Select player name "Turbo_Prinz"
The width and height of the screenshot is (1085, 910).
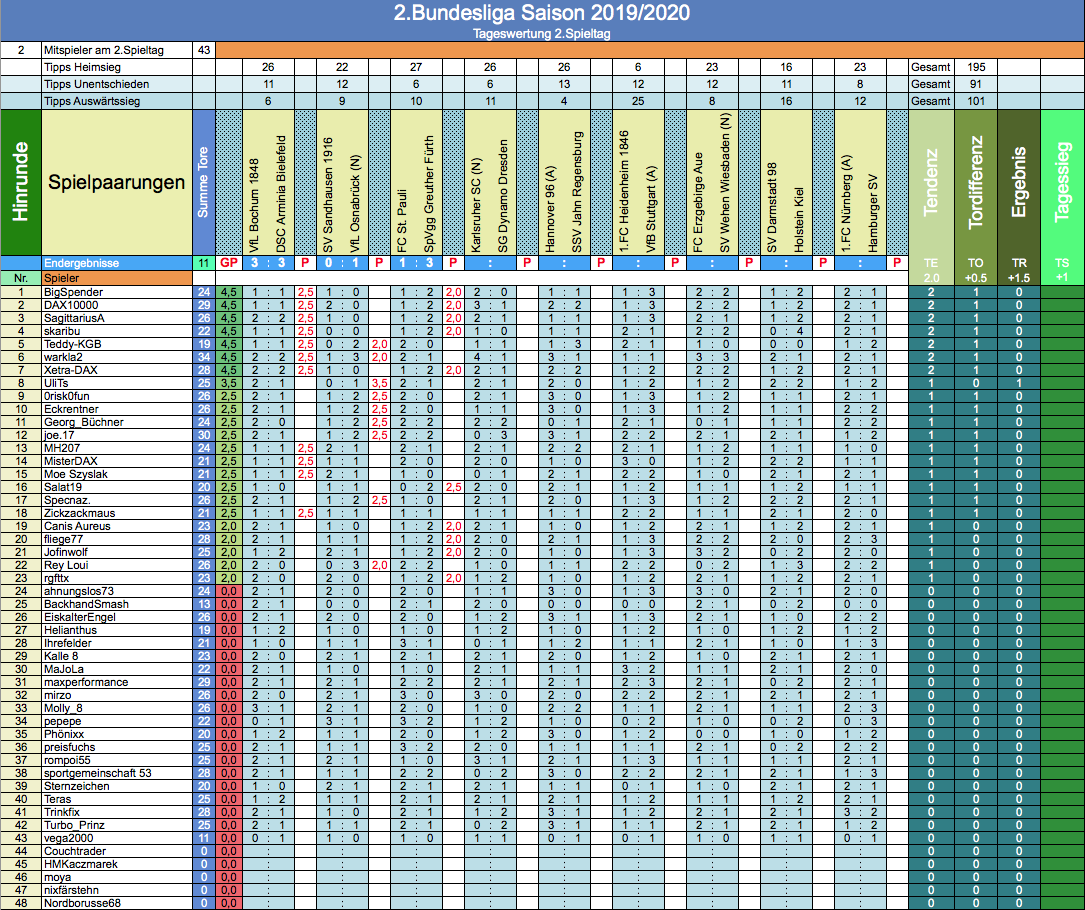[x=74, y=825]
